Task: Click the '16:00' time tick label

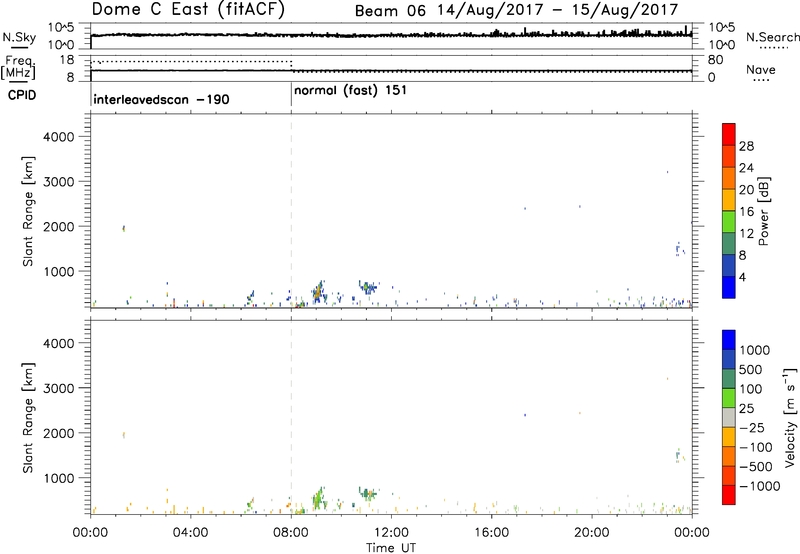Action: (491, 533)
